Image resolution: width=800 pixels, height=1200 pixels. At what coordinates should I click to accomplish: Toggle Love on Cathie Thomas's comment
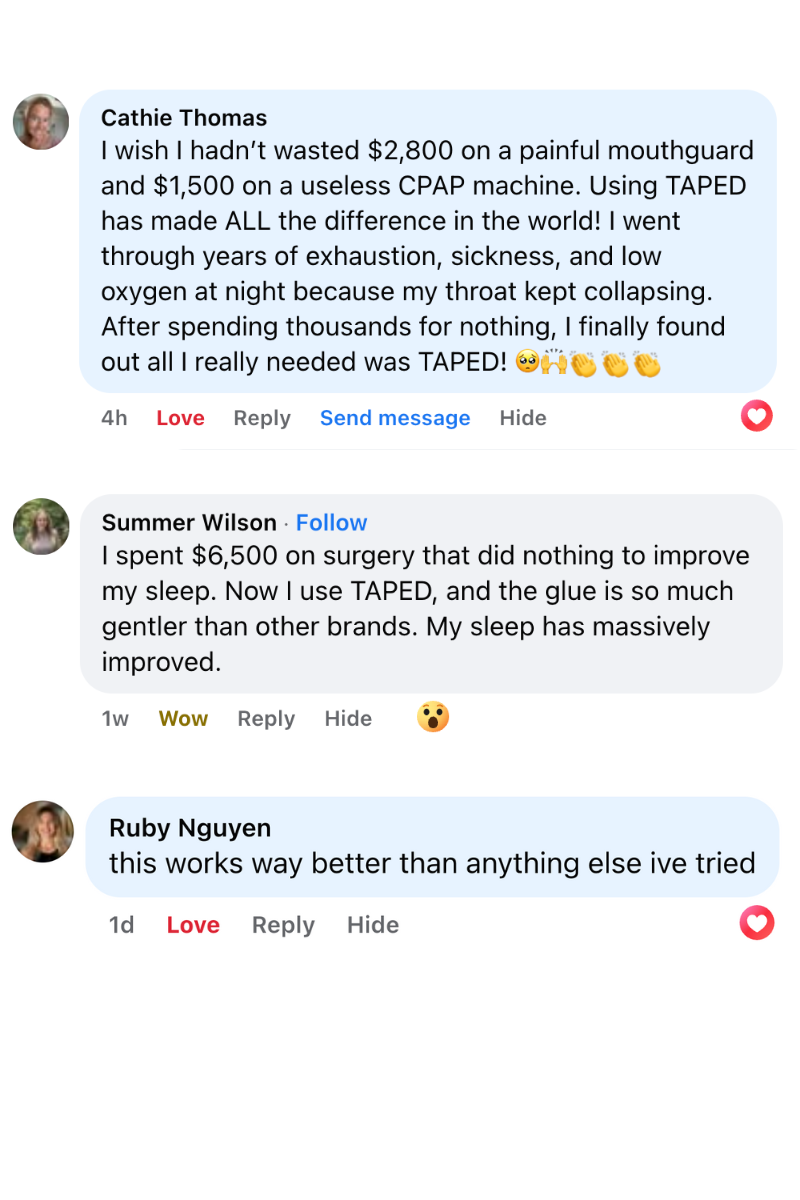point(180,418)
